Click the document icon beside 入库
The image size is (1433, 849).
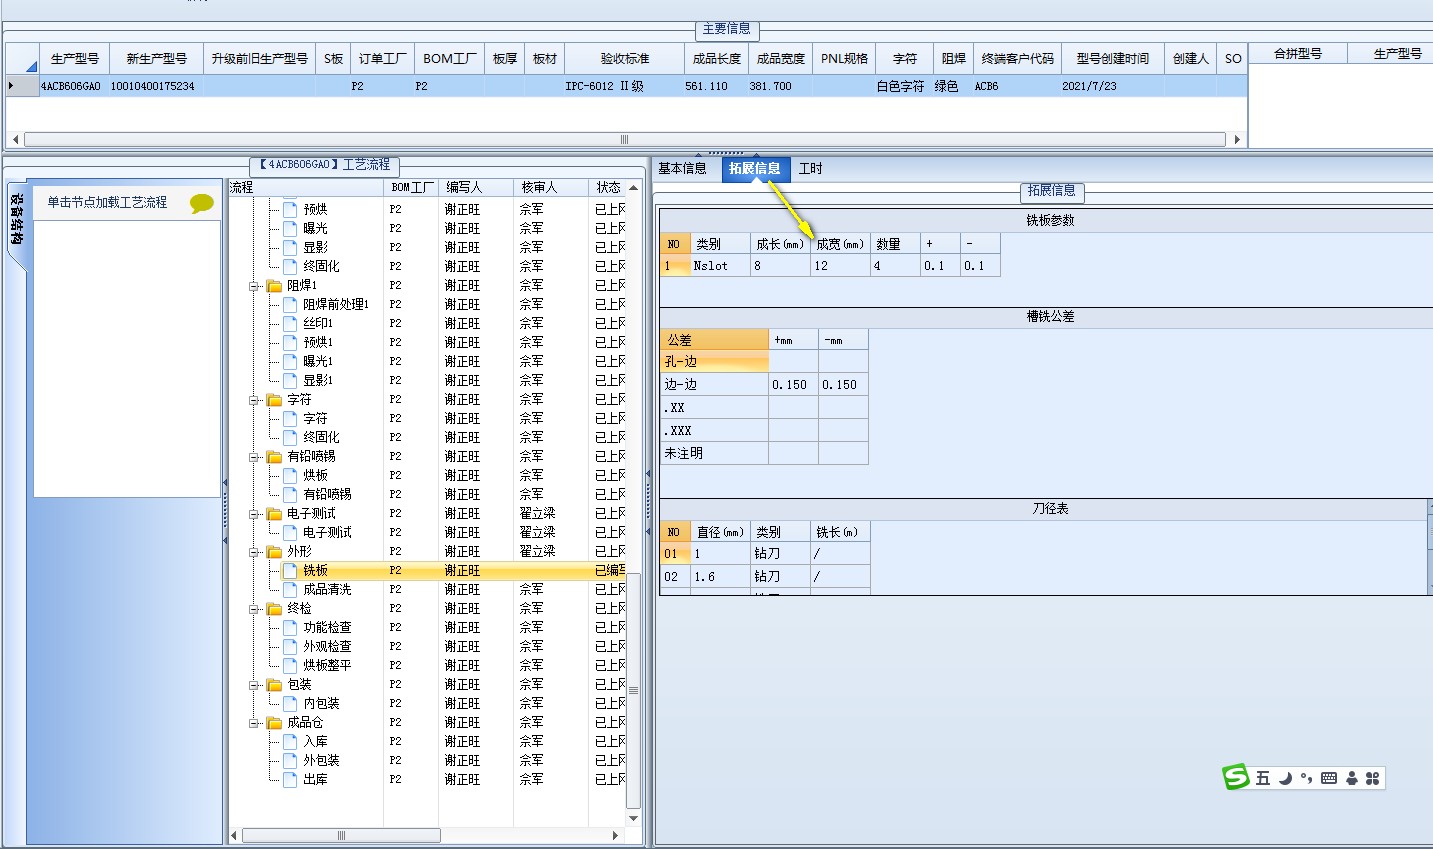click(290, 742)
